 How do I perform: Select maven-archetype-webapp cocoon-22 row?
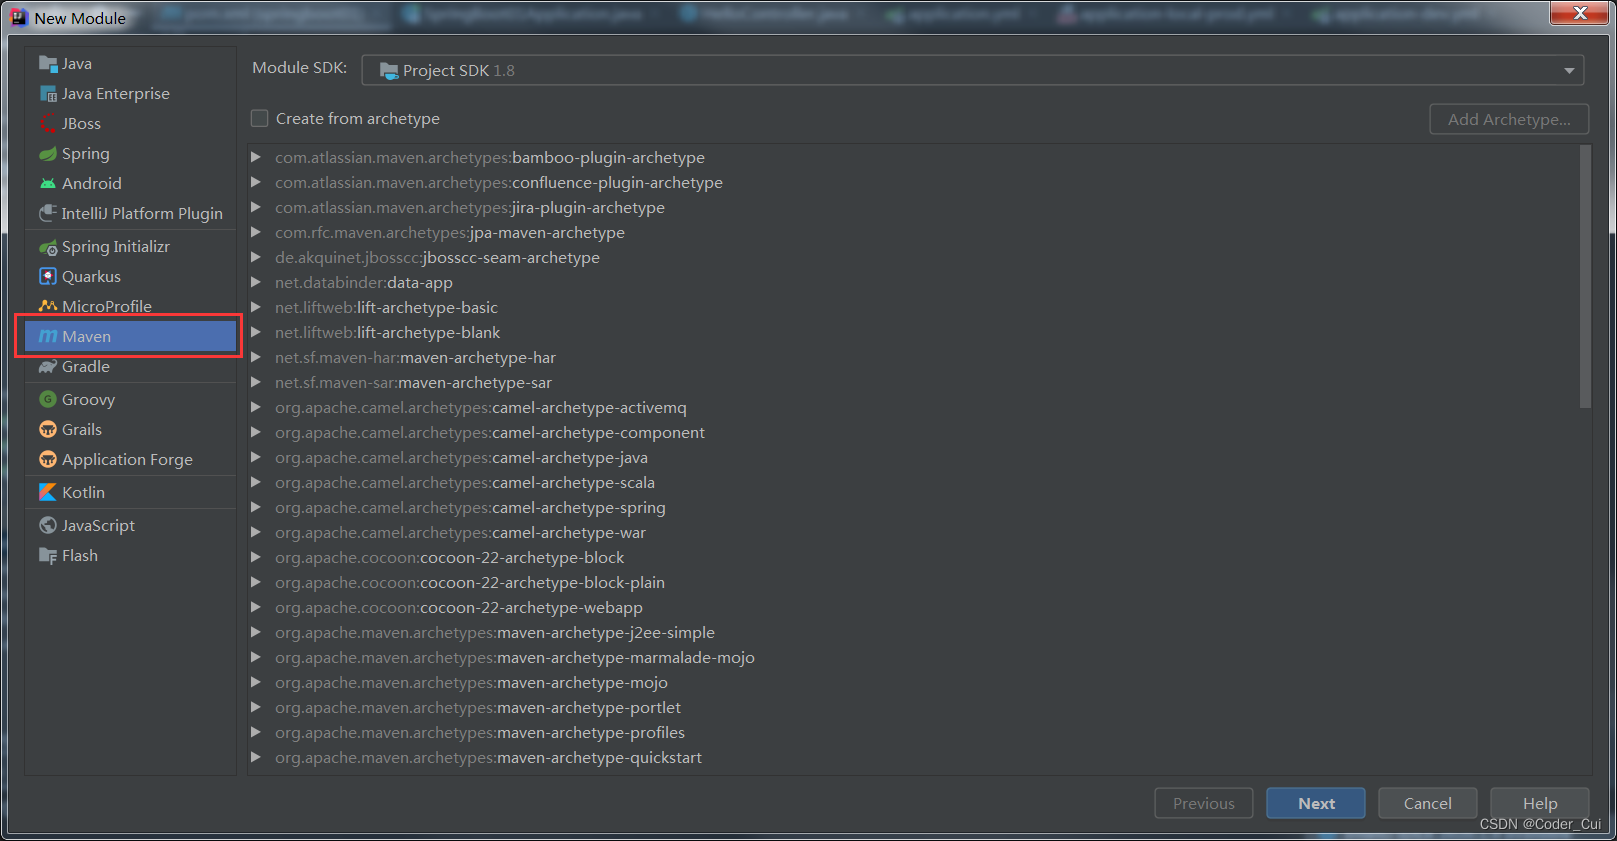coord(914,608)
